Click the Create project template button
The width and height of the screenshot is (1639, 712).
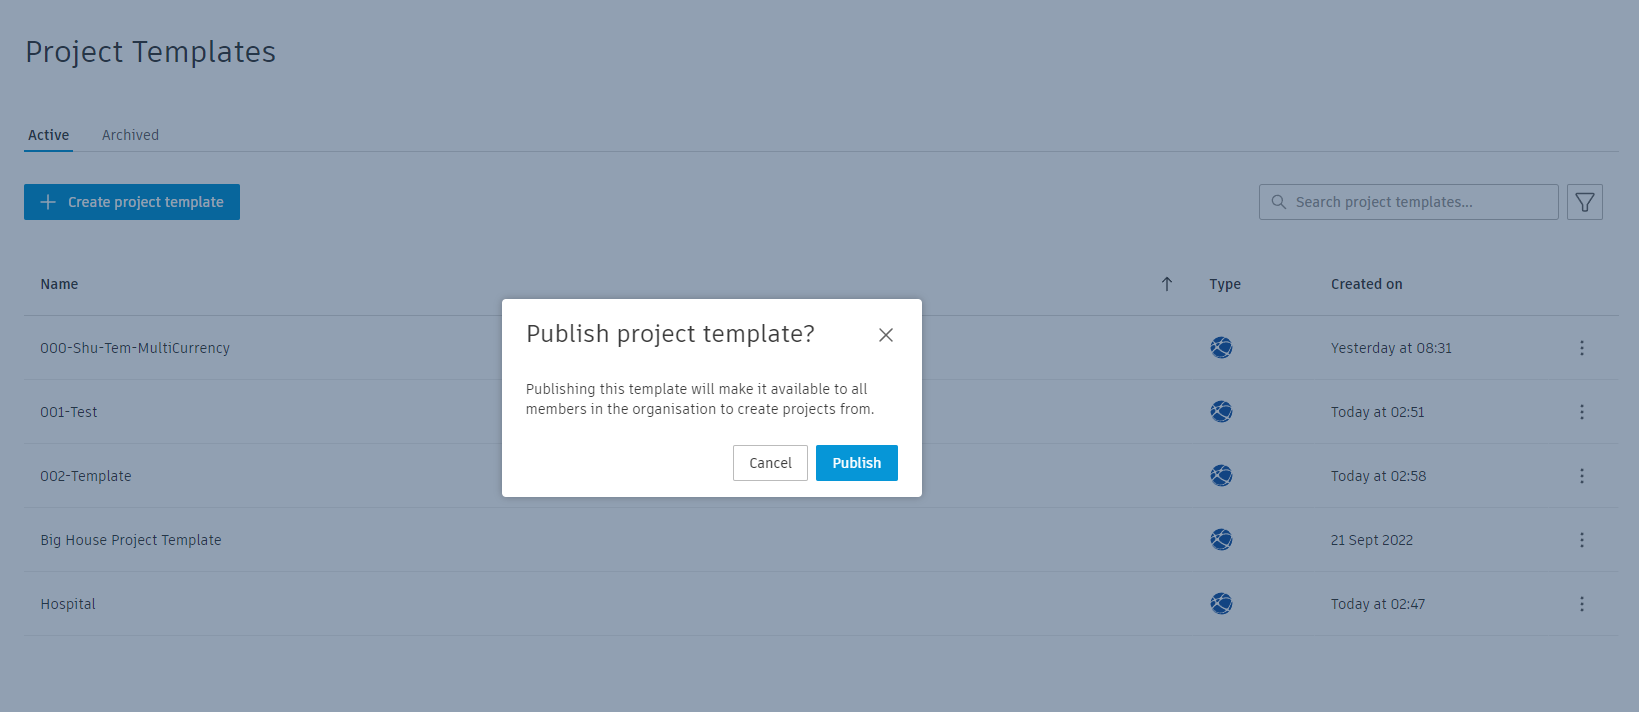click(x=132, y=202)
